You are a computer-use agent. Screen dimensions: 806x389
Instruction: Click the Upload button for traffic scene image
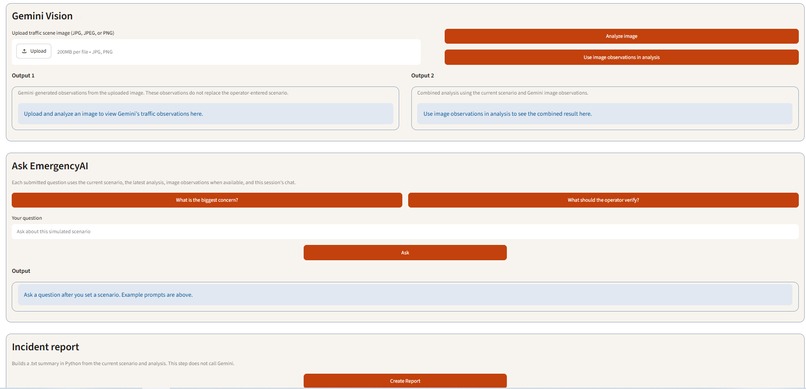(x=34, y=51)
